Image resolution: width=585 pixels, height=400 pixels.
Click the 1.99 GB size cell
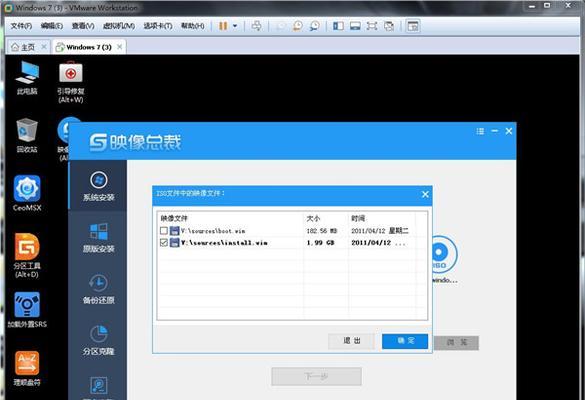320,243
